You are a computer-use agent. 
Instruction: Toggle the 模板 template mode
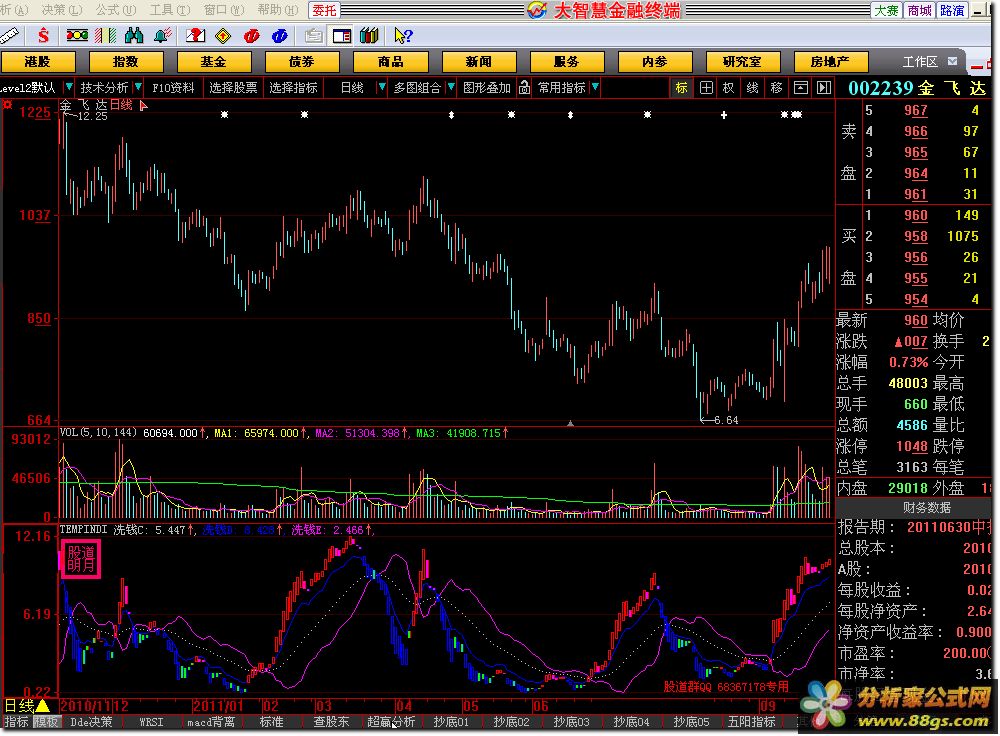pyautogui.click(x=46, y=722)
